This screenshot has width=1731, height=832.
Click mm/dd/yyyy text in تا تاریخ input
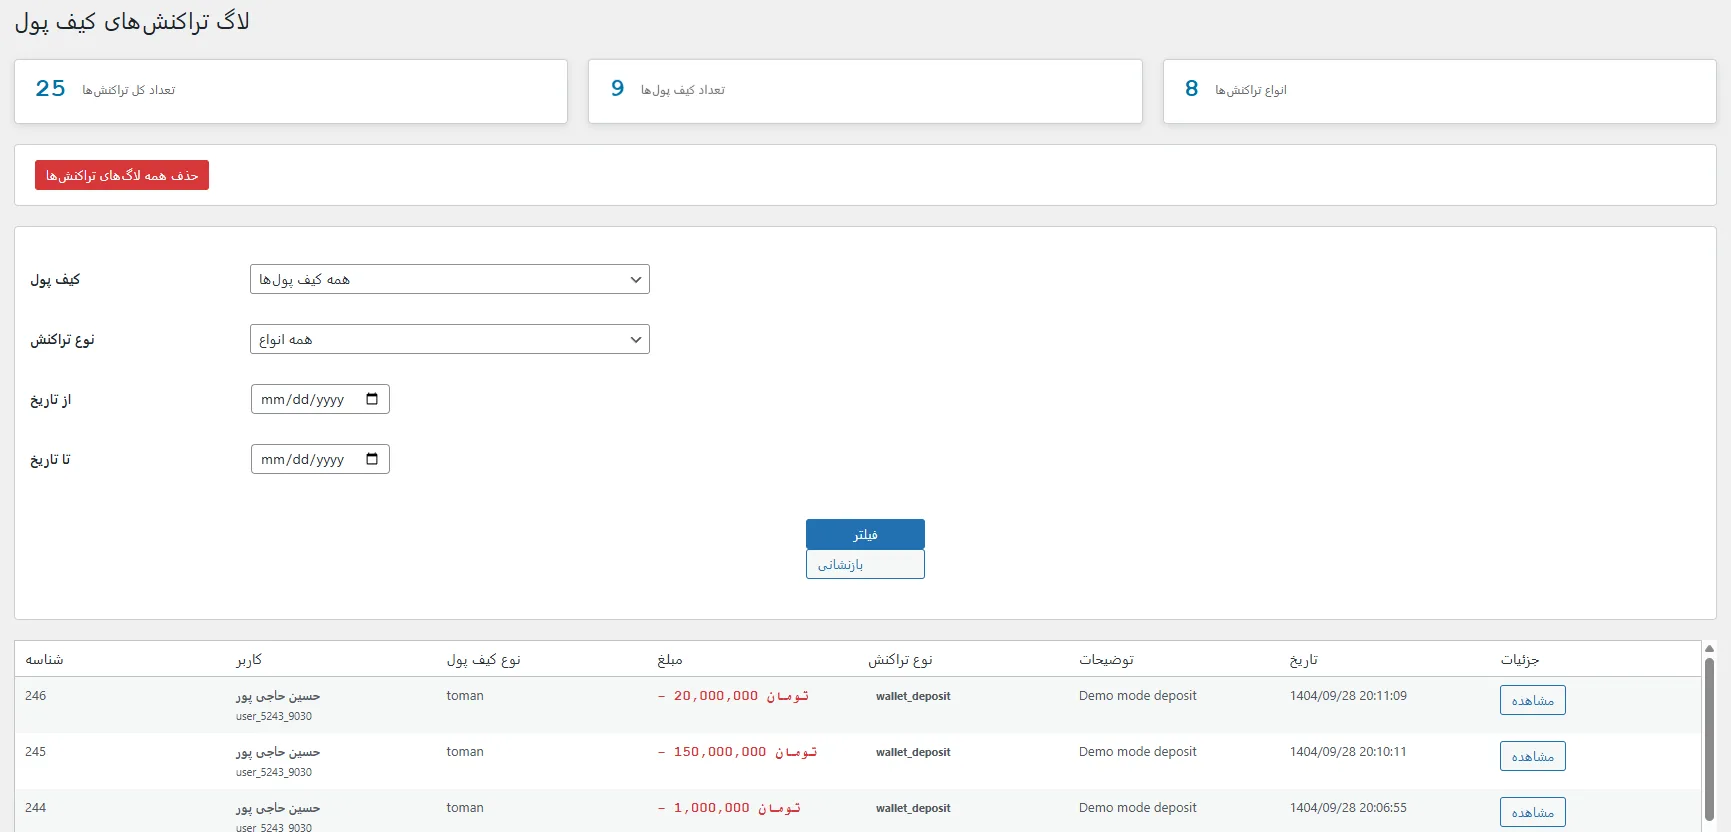302,459
